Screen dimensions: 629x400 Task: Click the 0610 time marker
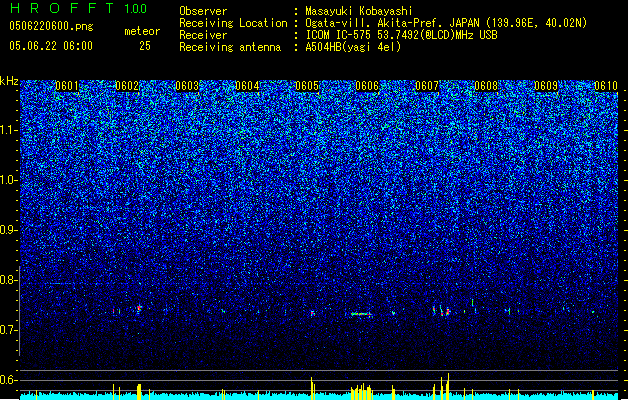(x=606, y=86)
